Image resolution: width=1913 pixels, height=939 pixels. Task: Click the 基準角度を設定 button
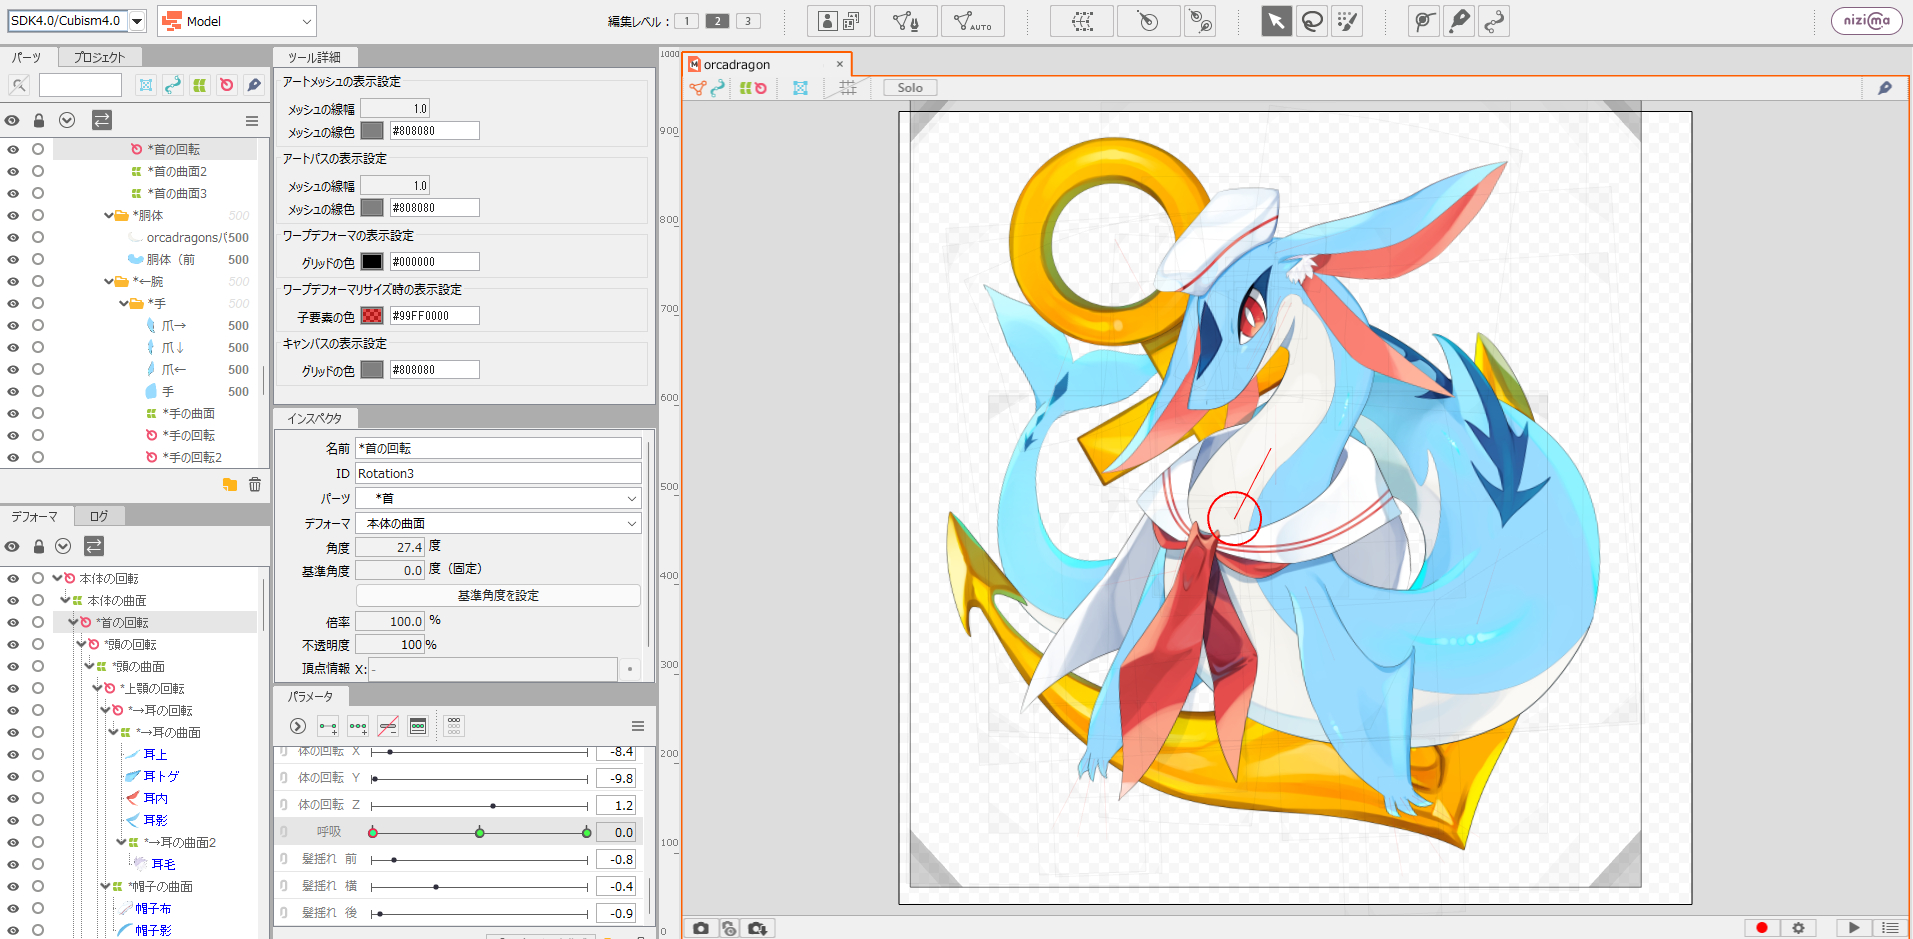click(x=498, y=595)
